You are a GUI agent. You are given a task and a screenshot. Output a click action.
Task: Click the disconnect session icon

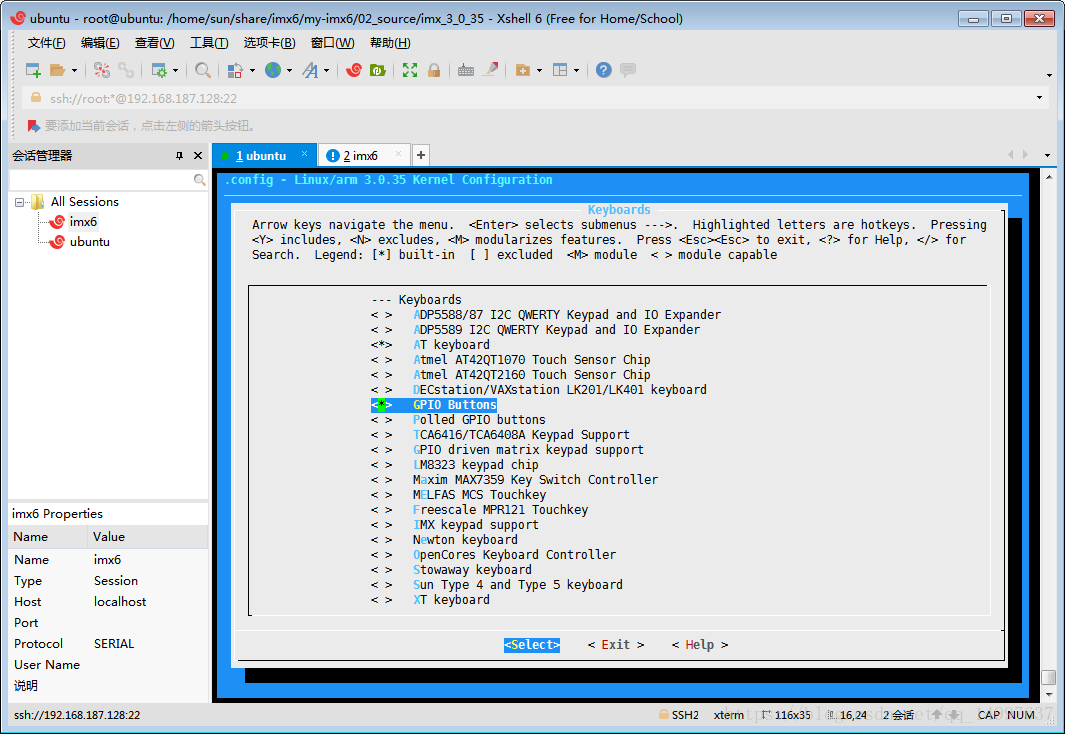103,70
